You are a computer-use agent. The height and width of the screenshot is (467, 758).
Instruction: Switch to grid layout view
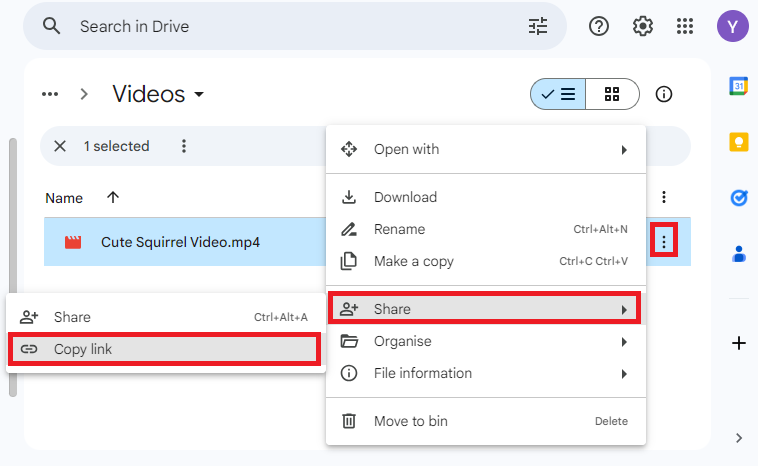(x=612, y=94)
